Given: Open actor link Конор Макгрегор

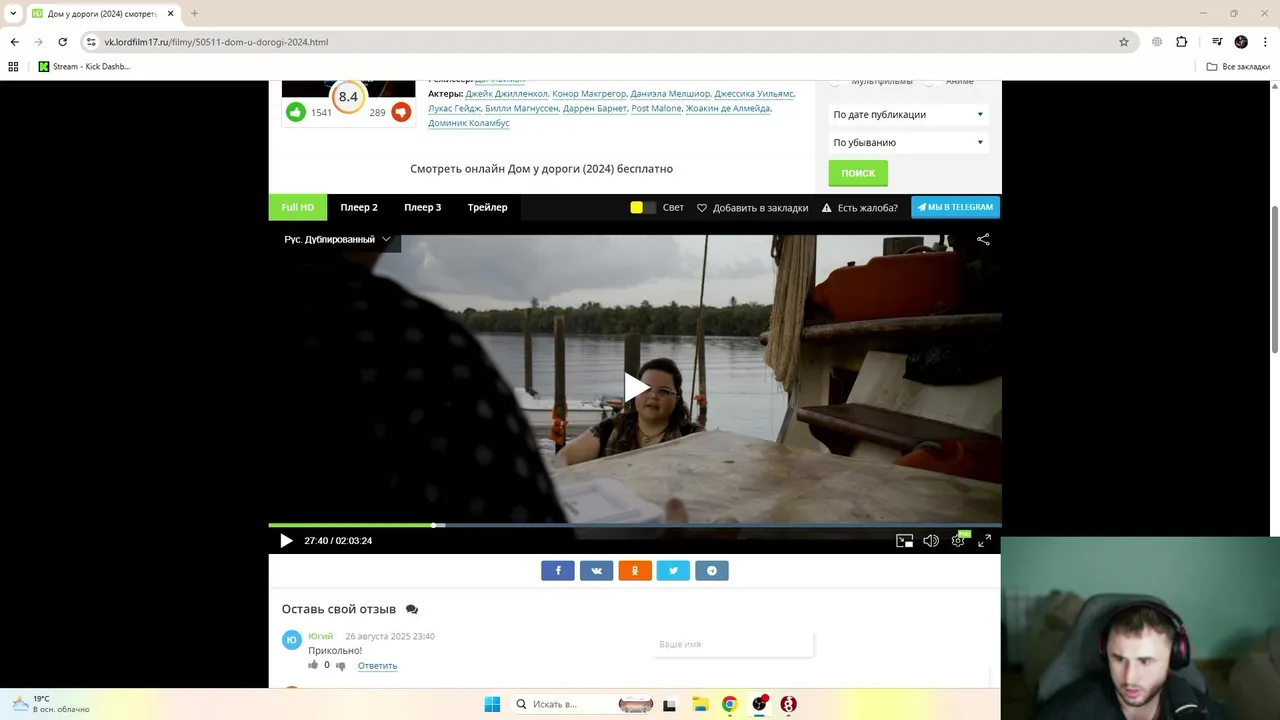Looking at the screenshot, I should [589, 94].
